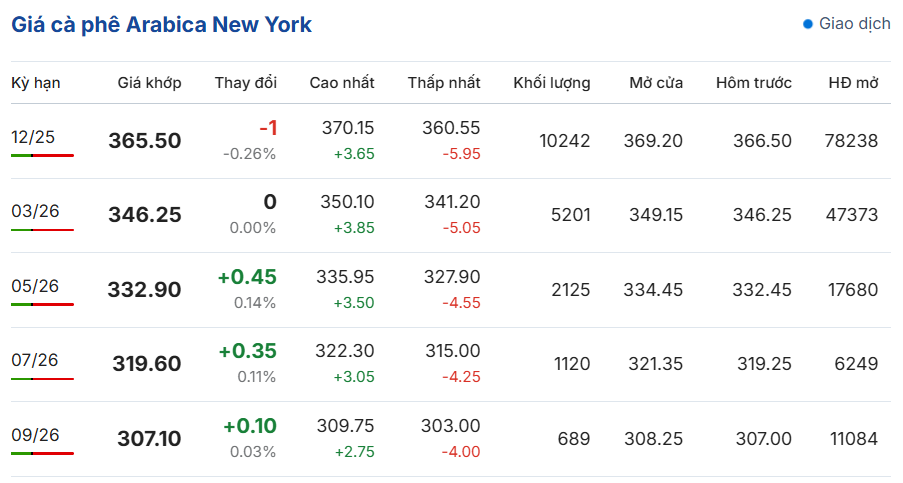Click the 365.50 matched price
This screenshot has height=483, width=903.
click(x=145, y=141)
